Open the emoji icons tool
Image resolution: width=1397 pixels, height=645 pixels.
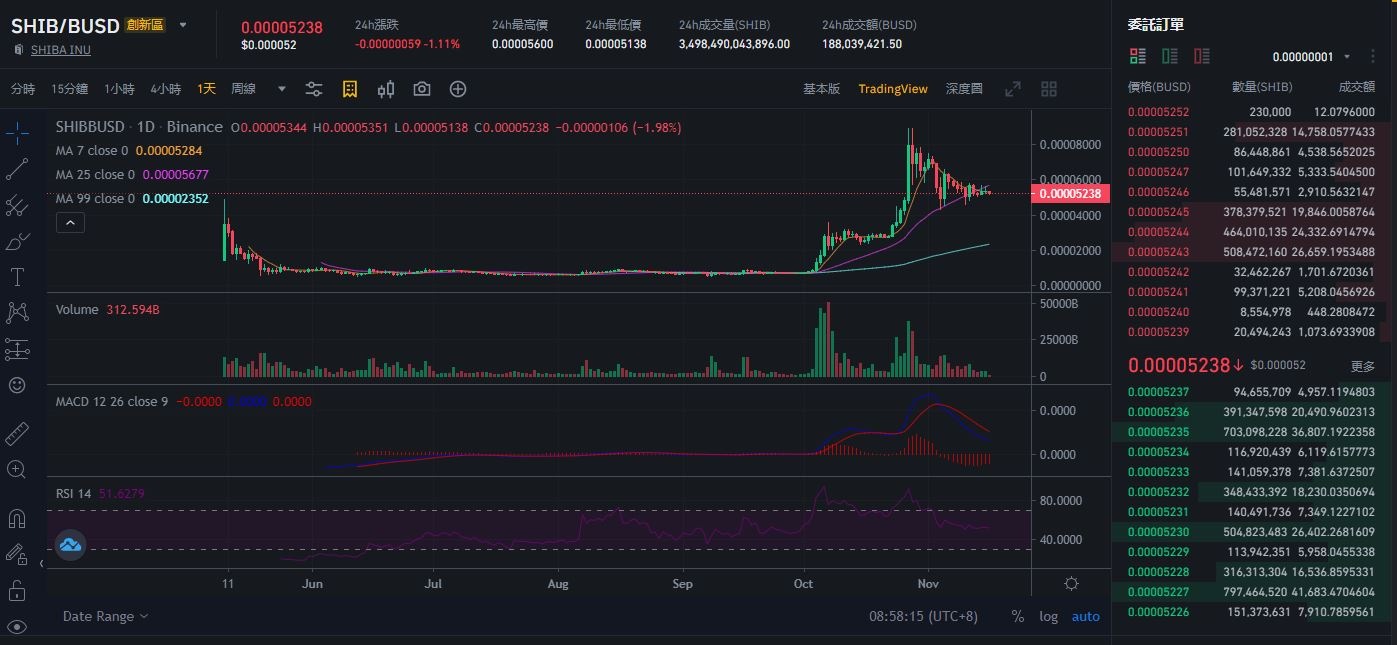[x=17, y=385]
